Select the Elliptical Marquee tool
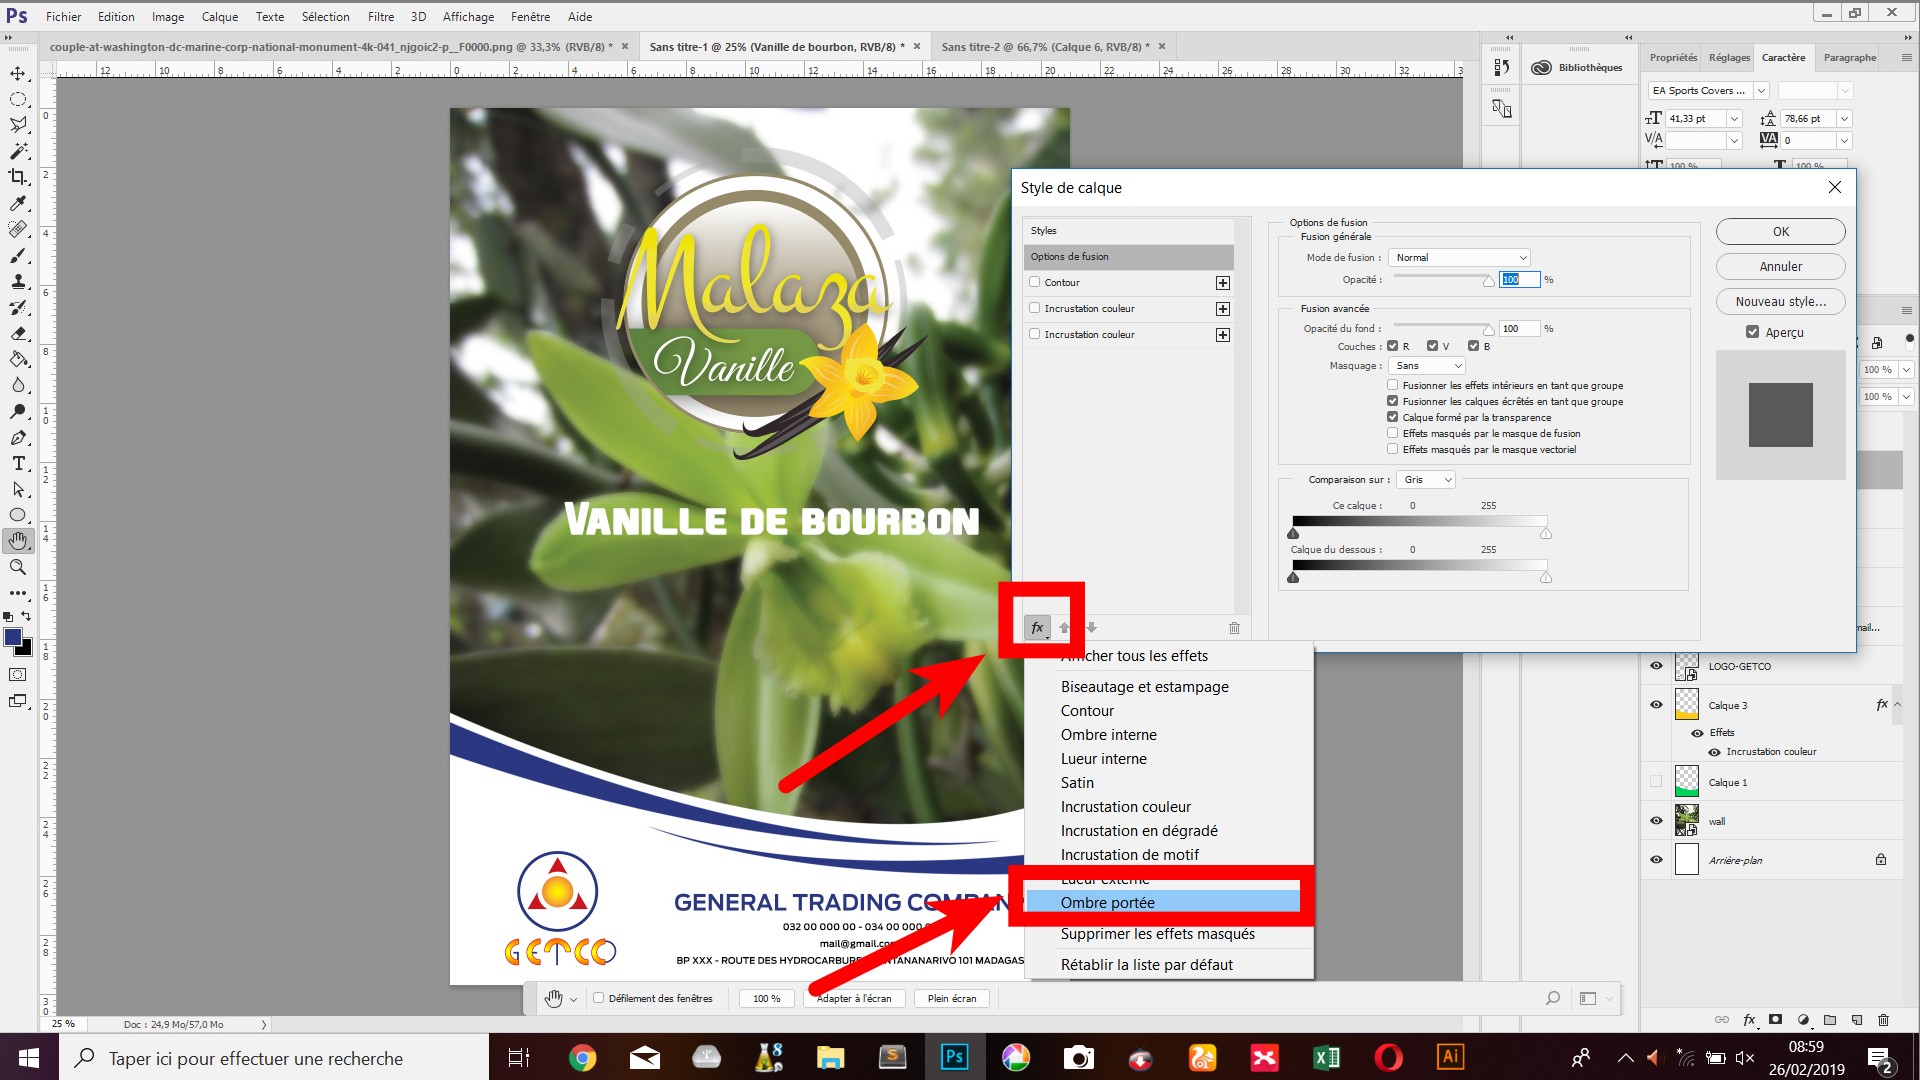Screen dimensions: 1920x1080 point(18,99)
